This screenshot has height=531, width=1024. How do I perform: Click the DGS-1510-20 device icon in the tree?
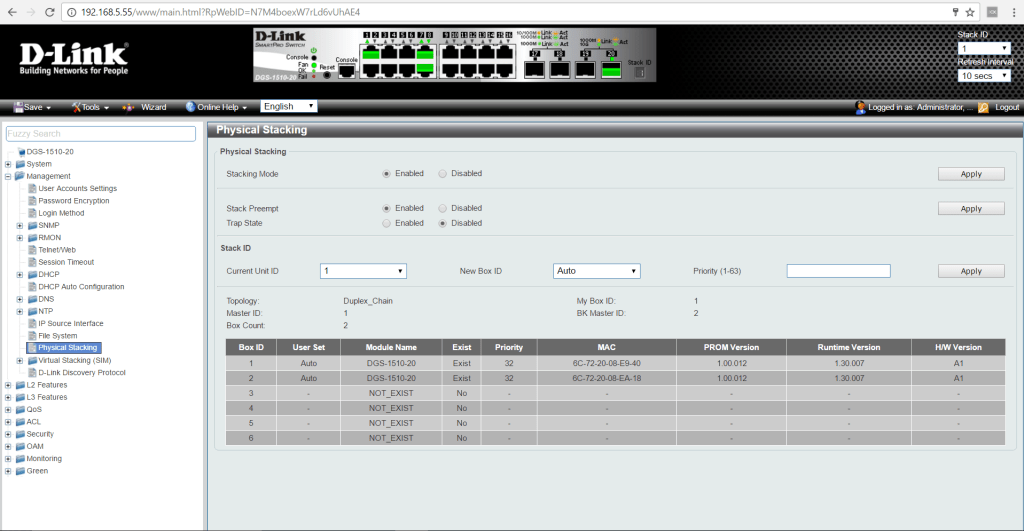click(x=19, y=152)
